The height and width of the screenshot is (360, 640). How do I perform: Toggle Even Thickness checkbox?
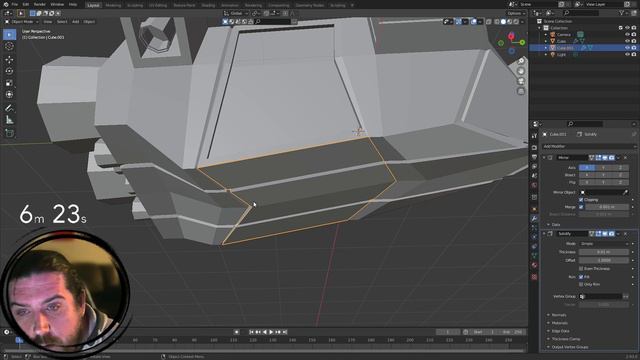[581, 269]
